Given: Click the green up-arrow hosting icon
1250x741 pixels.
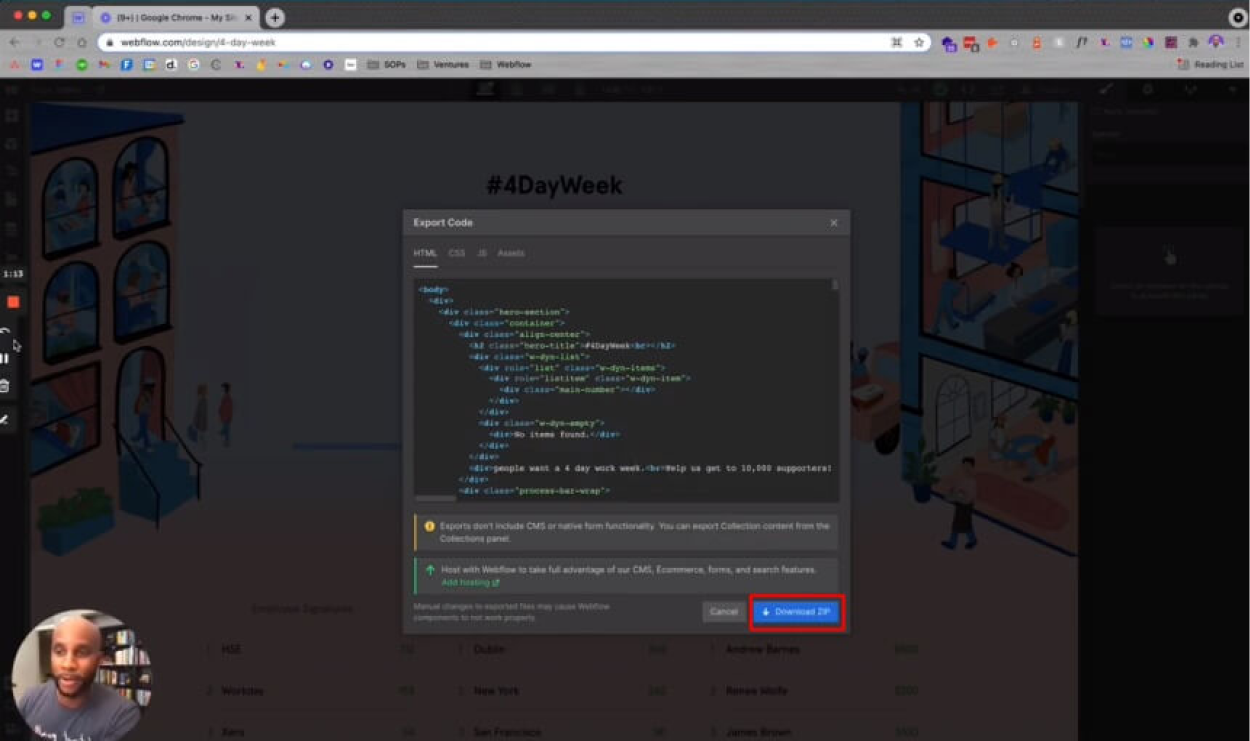Looking at the screenshot, I should click(430, 570).
